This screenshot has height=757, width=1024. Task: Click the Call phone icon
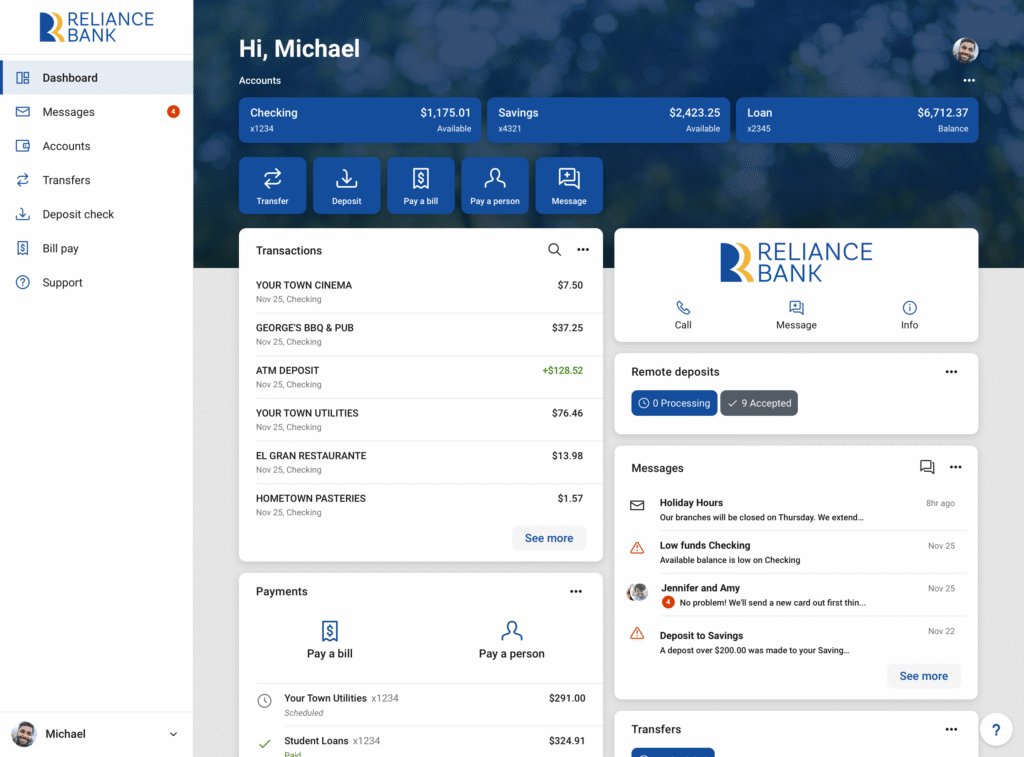pyautogui.click(x=683, y=308)
